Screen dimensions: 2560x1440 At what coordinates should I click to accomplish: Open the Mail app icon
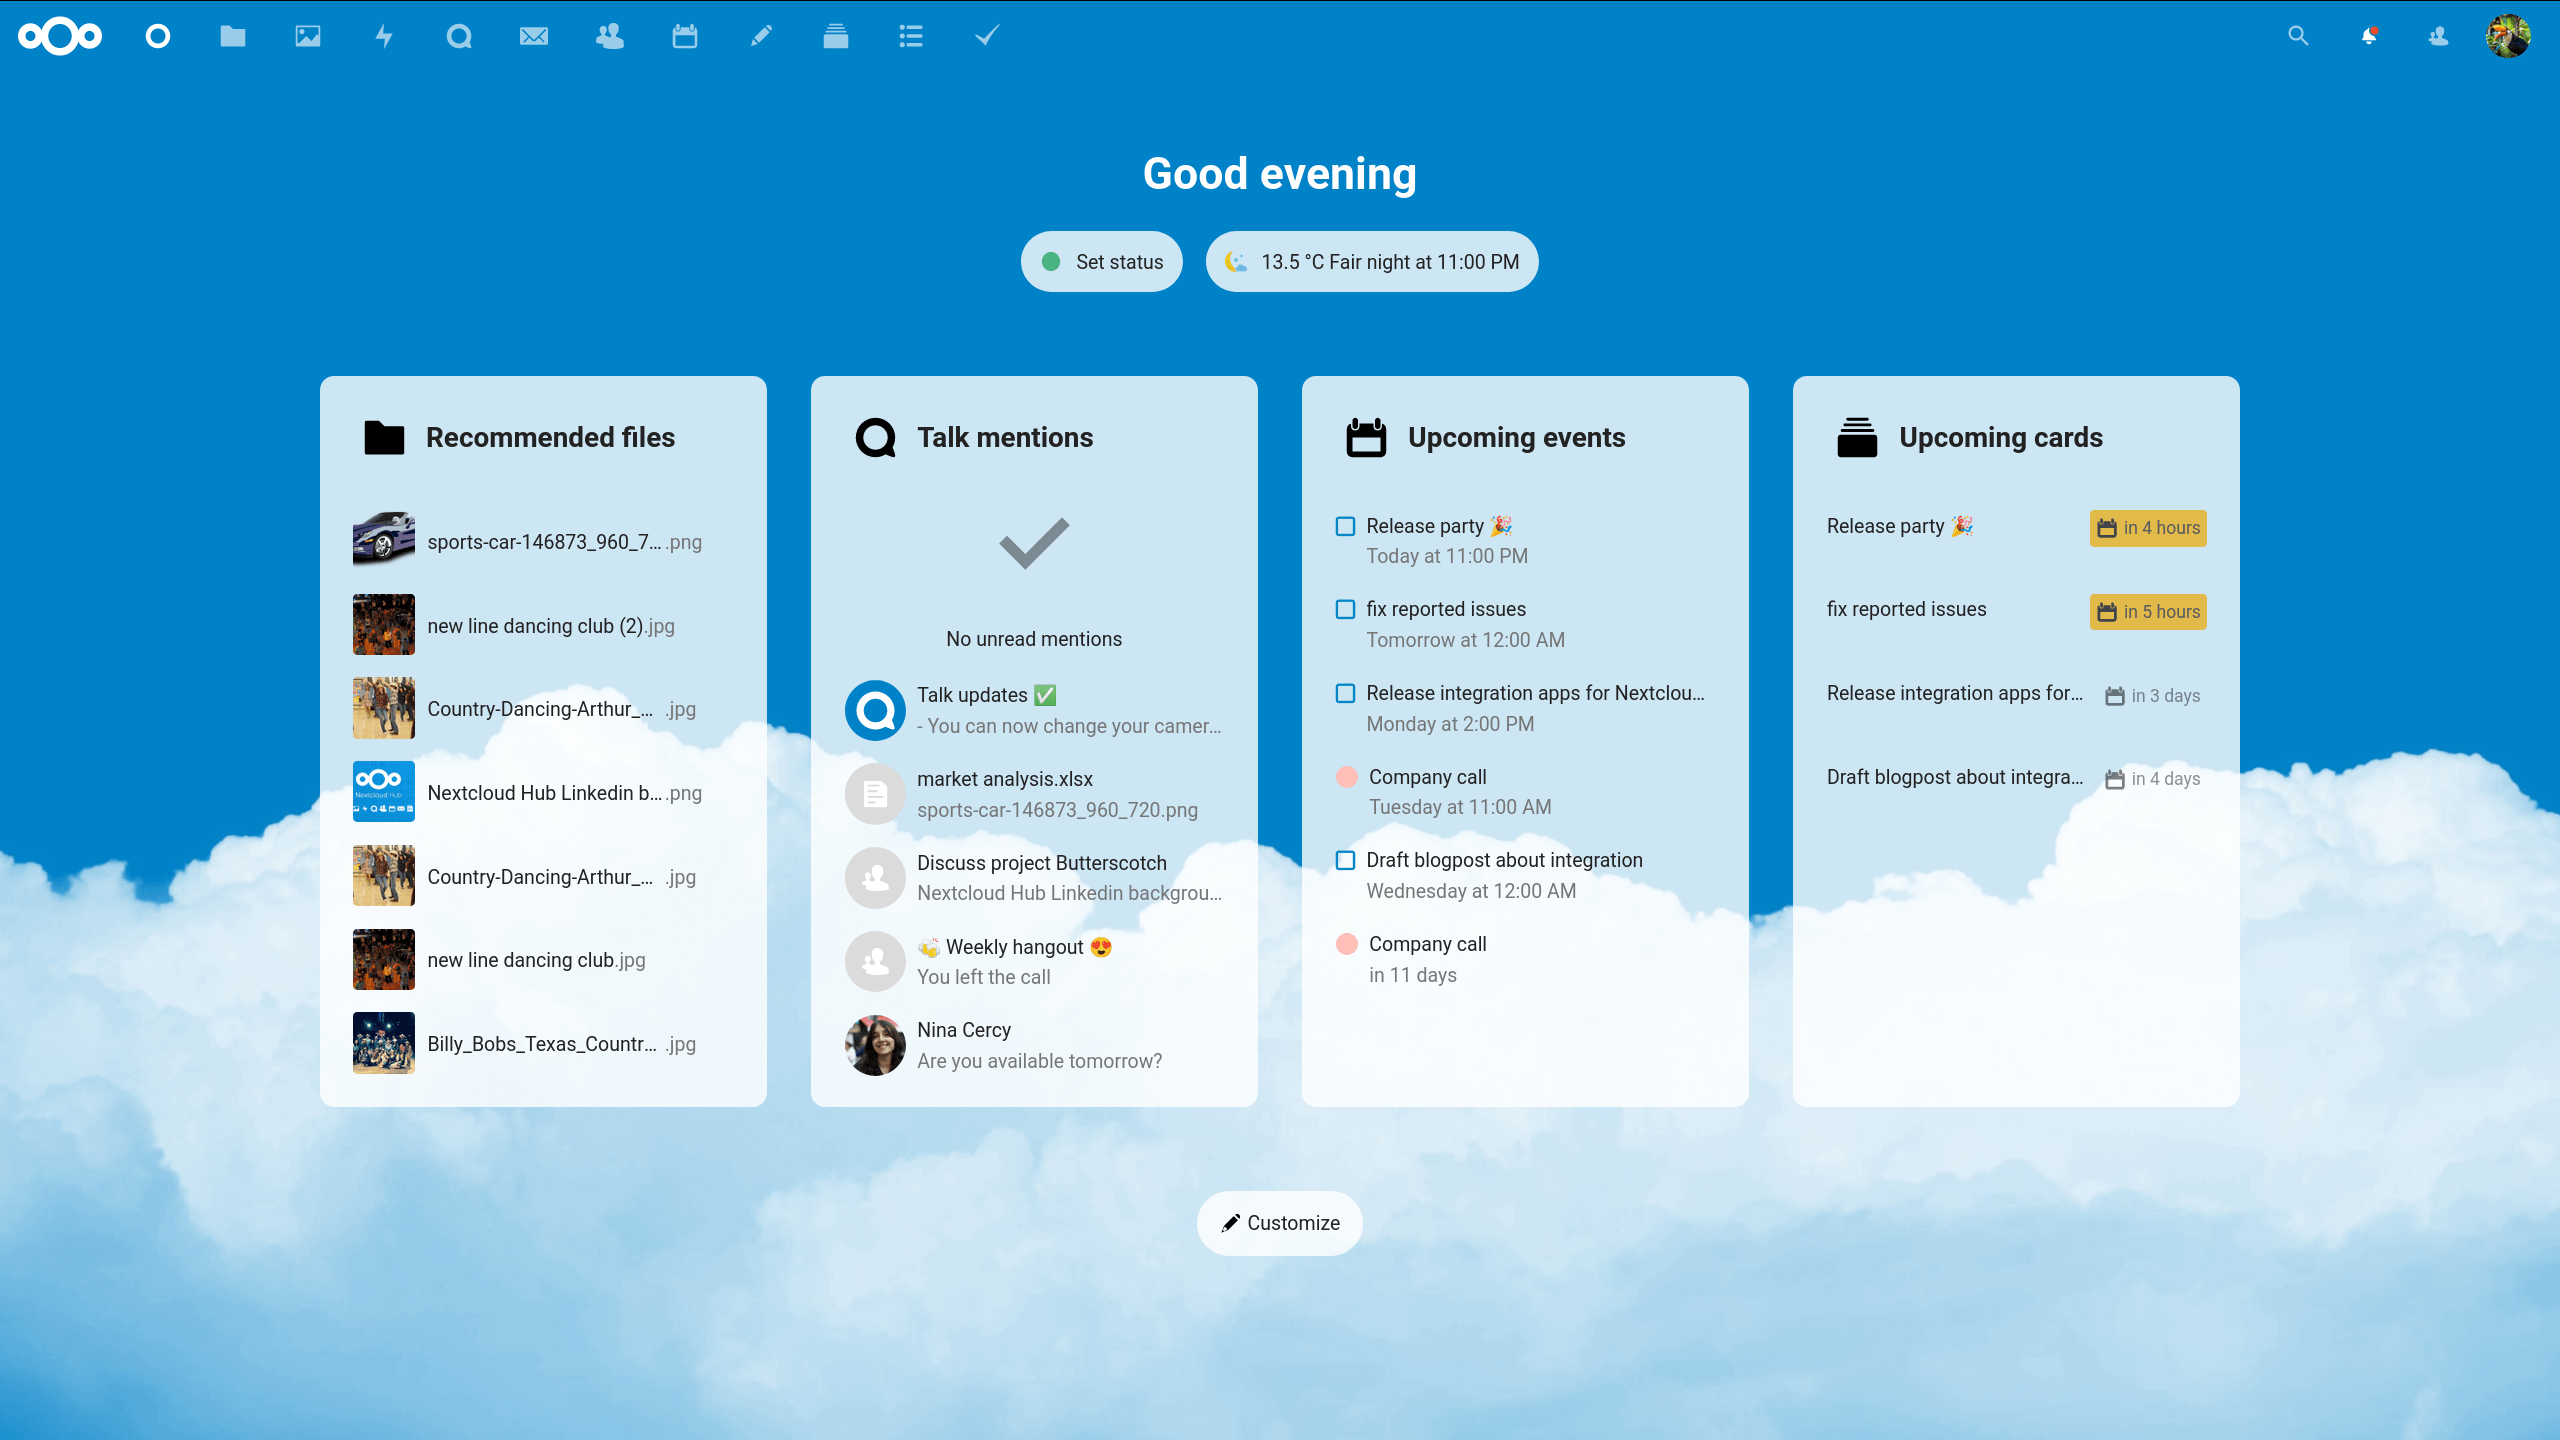535,35
